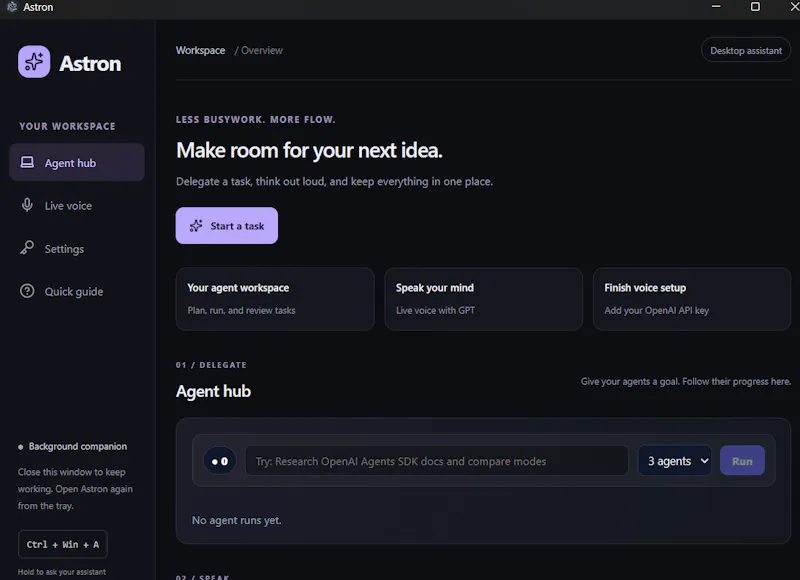
Task: Open the Finish voice setup card
Action: (692, 299)
